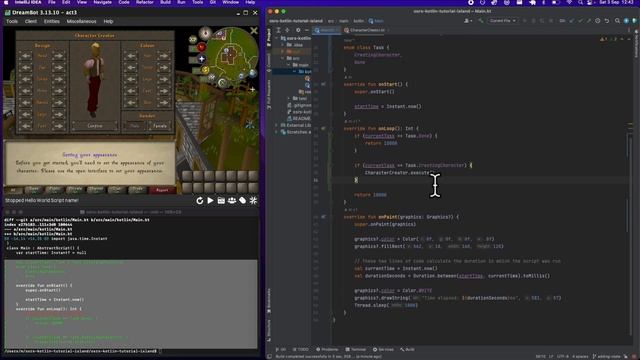Click the macOS Spotlight search icon
The width and height of the screenshot is (640, 360).
click(580, 2)
